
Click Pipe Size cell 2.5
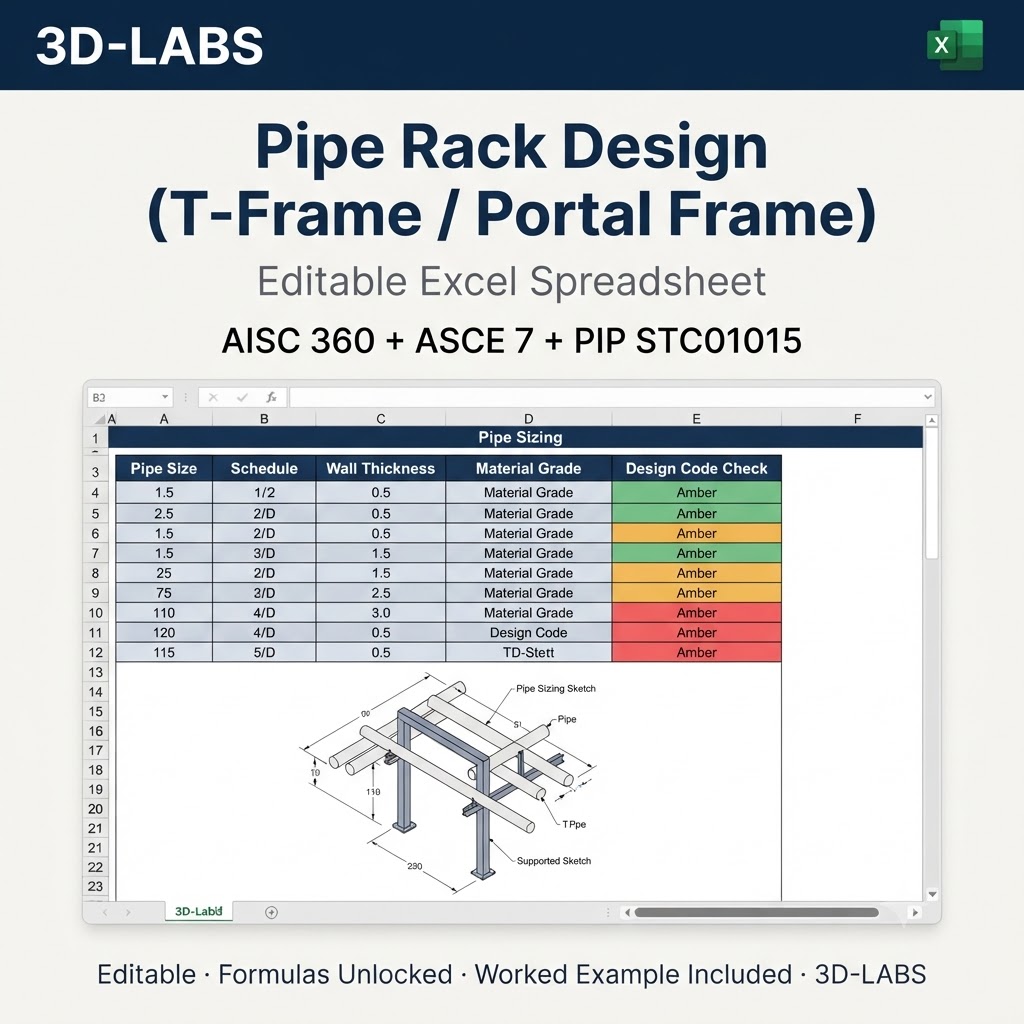[164, 513]
